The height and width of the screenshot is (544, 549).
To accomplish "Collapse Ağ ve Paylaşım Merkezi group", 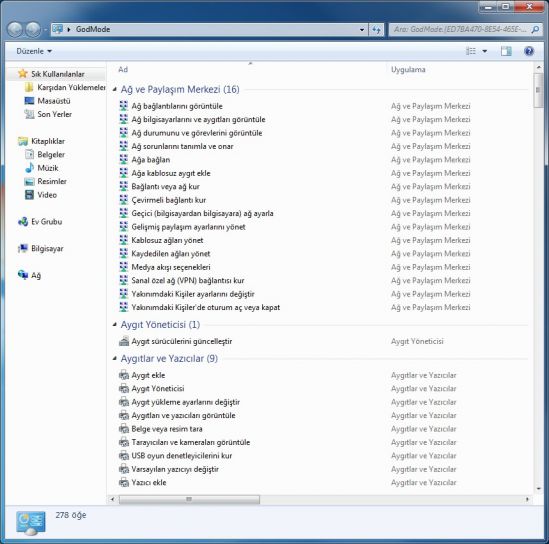I will [x=114, y=90].
